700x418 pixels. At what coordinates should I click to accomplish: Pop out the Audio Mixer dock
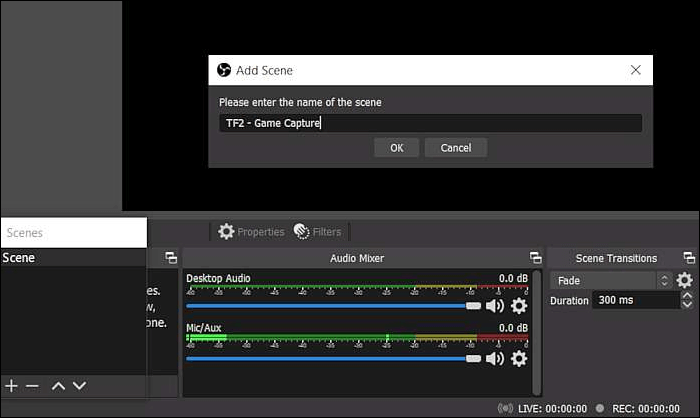(x=535, y=258)
